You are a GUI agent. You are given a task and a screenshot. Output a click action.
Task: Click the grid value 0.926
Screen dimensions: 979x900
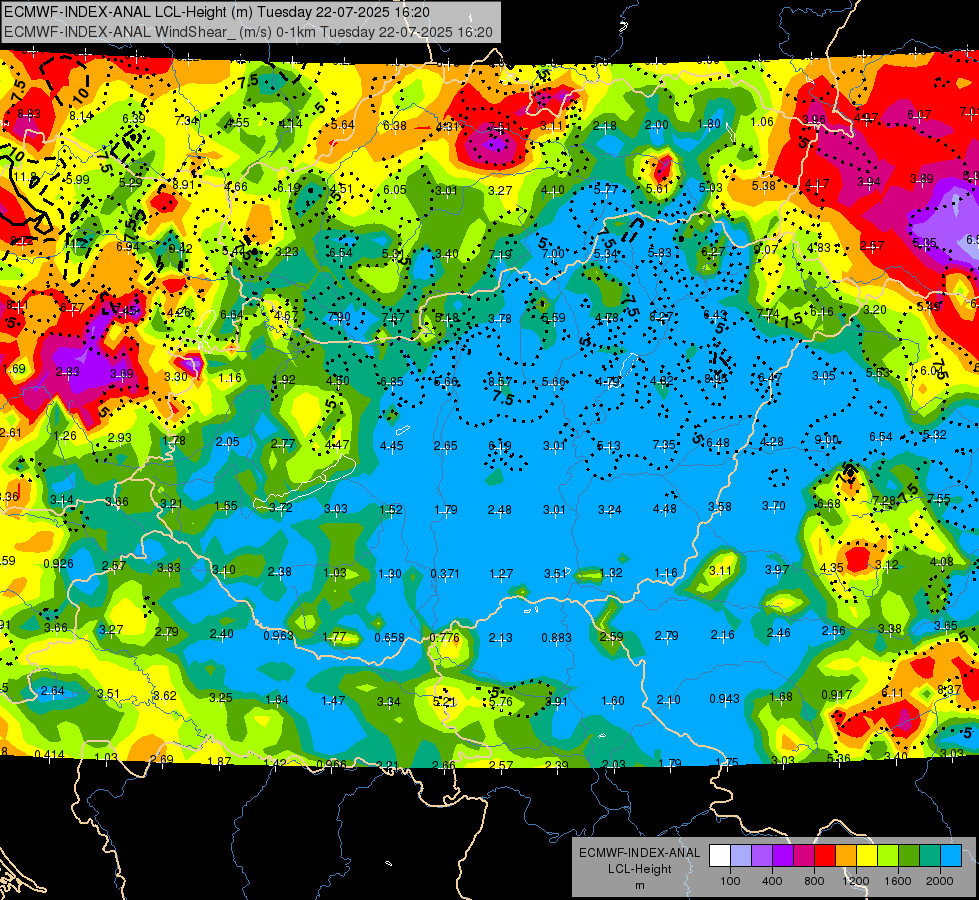[58, 564]
